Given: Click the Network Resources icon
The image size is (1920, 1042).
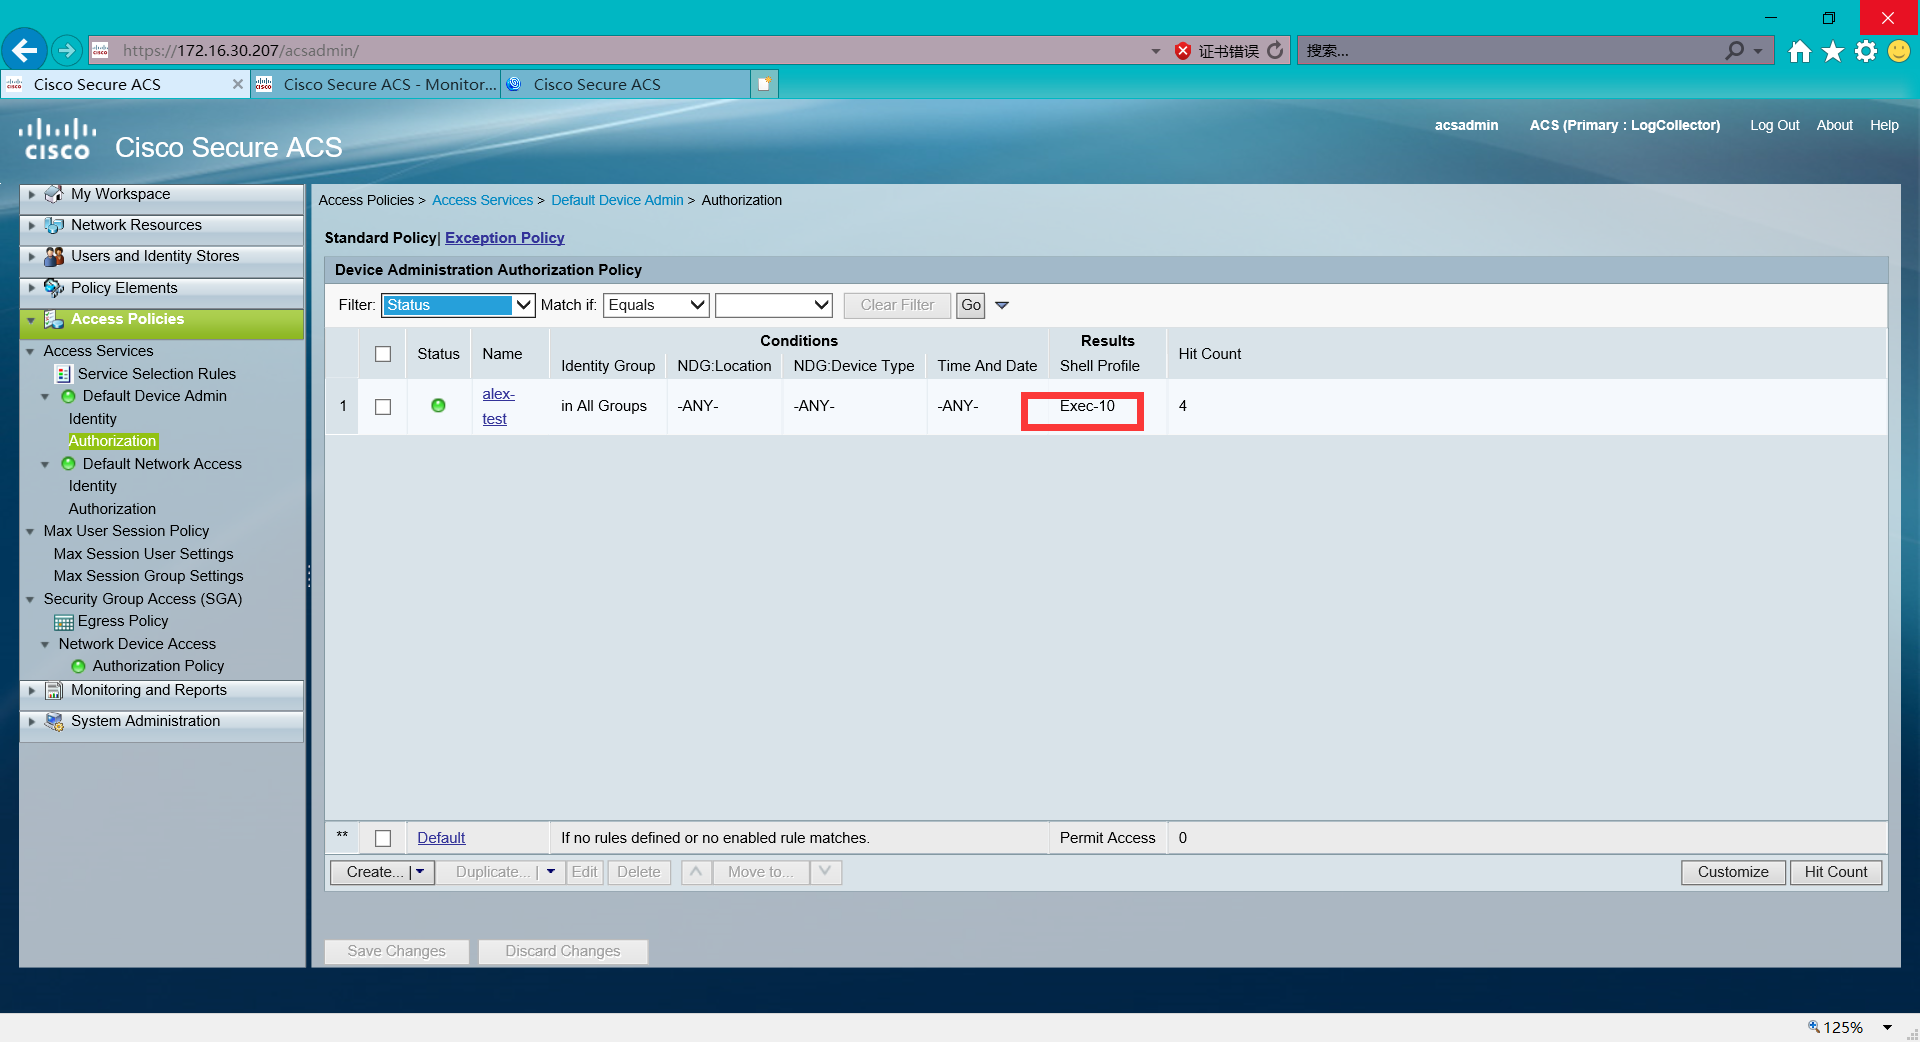Looking at the screenshot, I should (54, 225).
